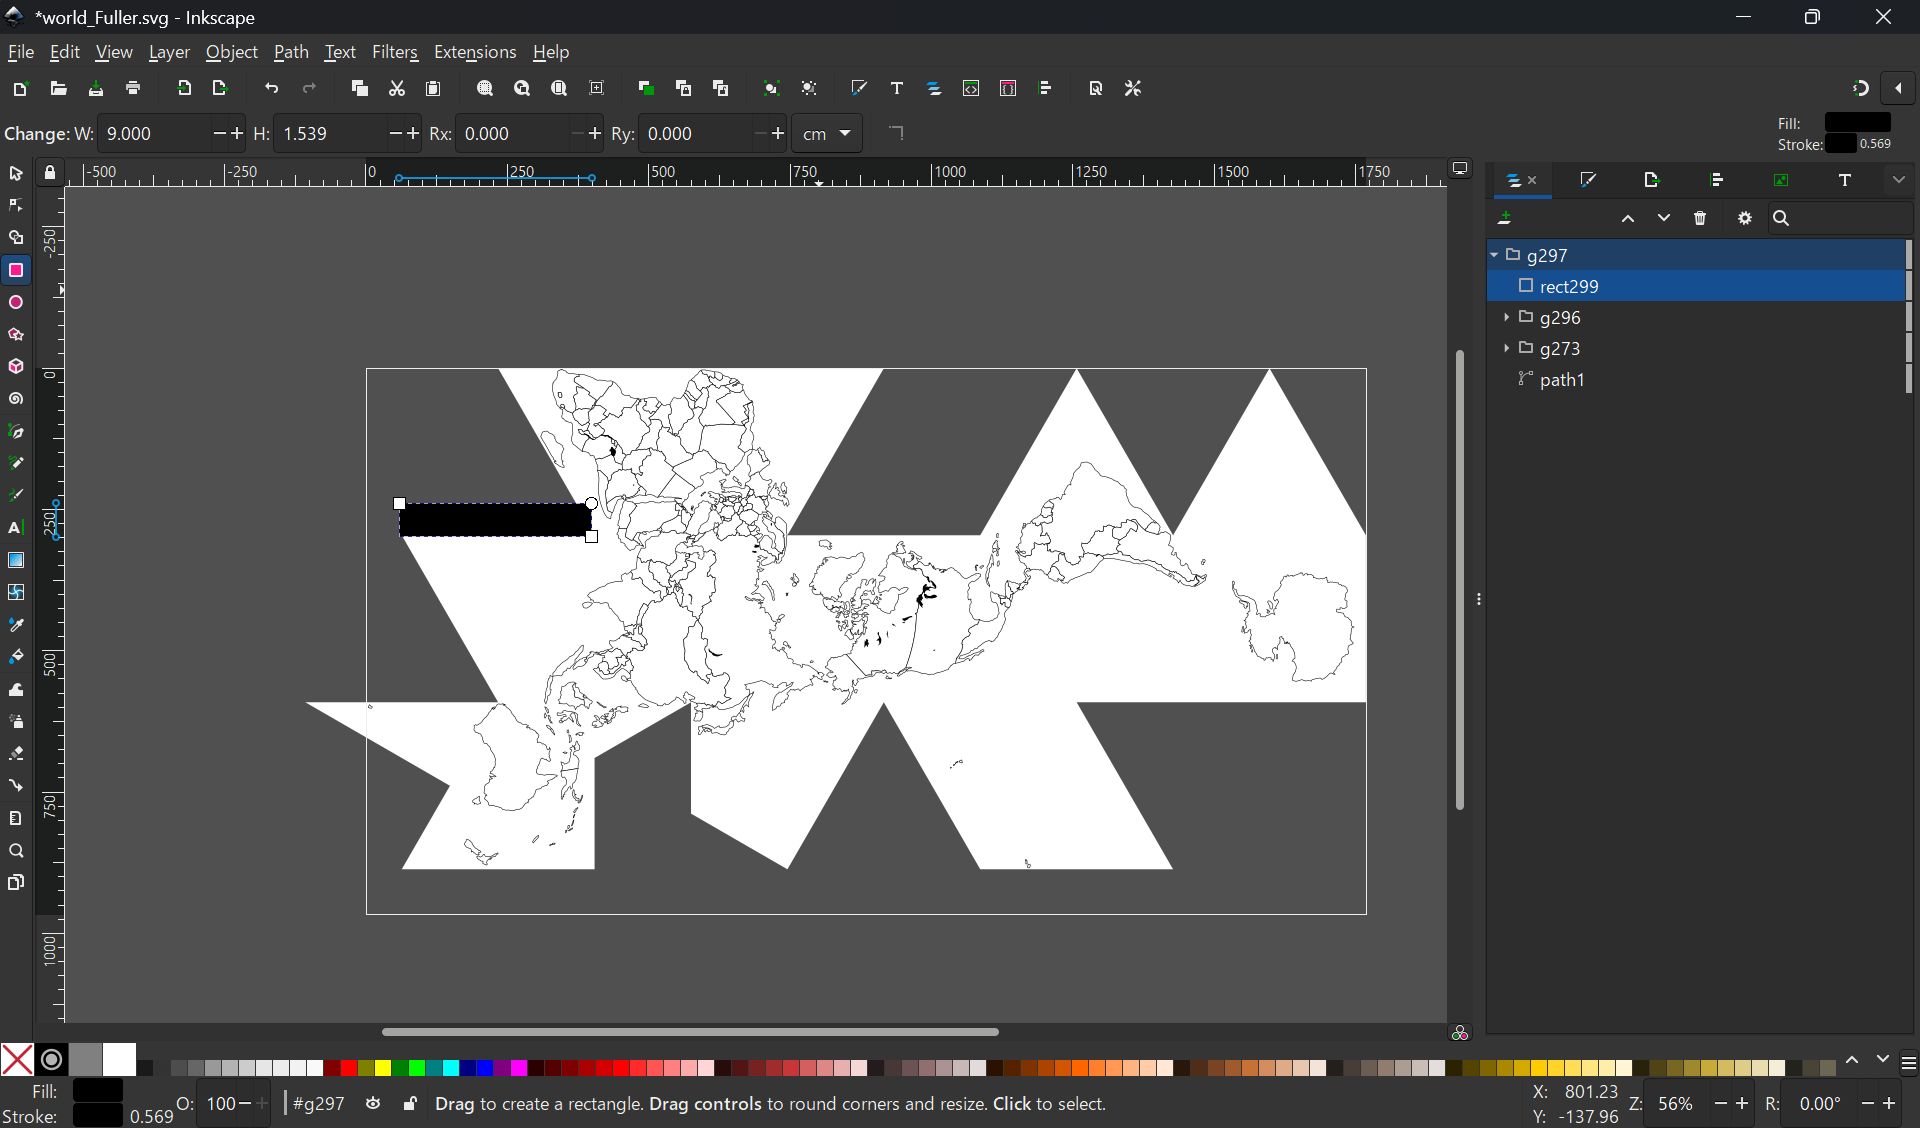
Task: Open the layer selector #g297
Action: (x=318, y=1104)
